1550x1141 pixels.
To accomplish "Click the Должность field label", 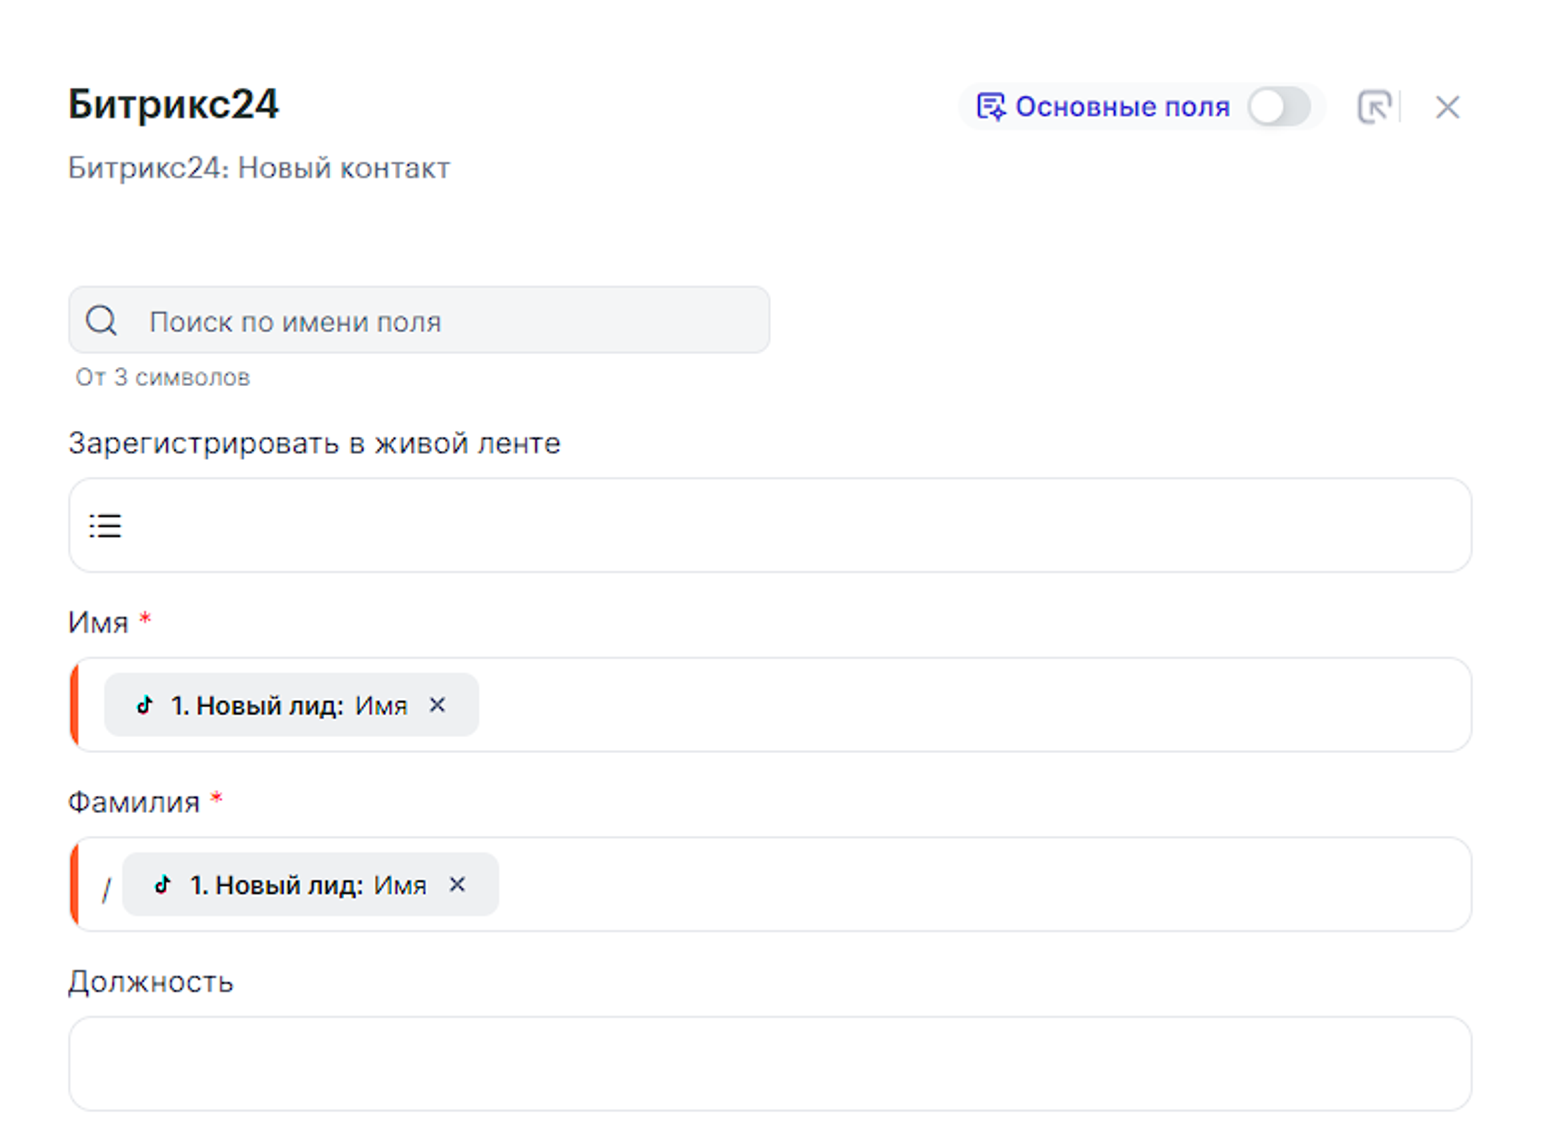I will (x=151, y=982).
